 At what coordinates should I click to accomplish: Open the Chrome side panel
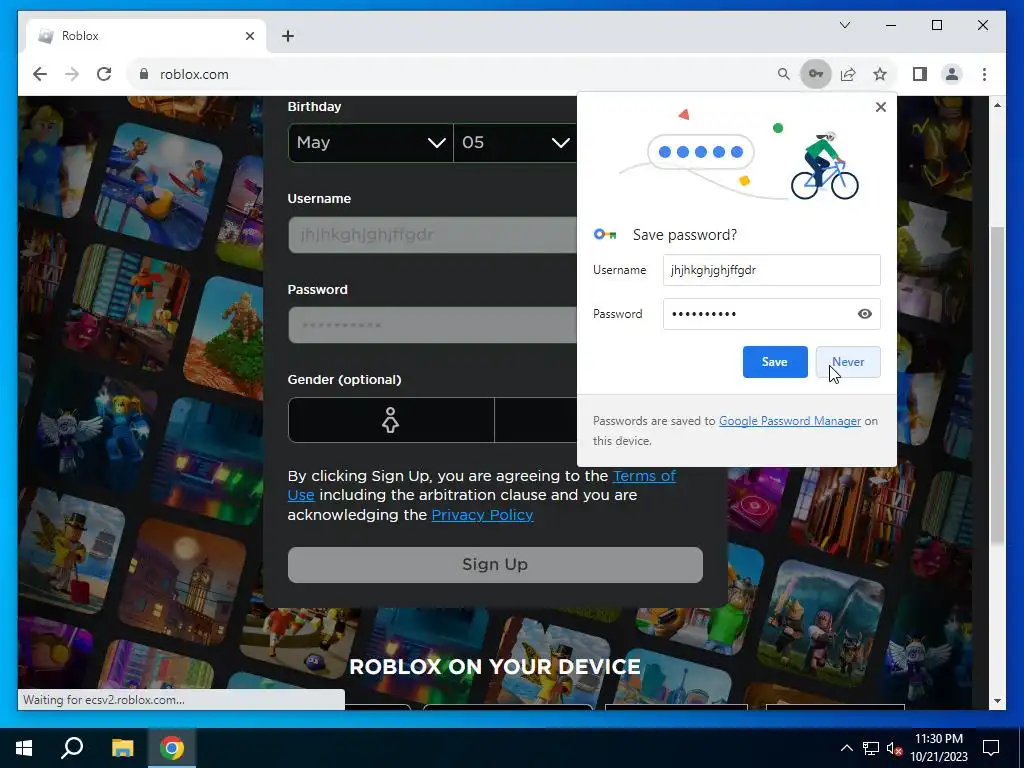click(x=920, y=74)
